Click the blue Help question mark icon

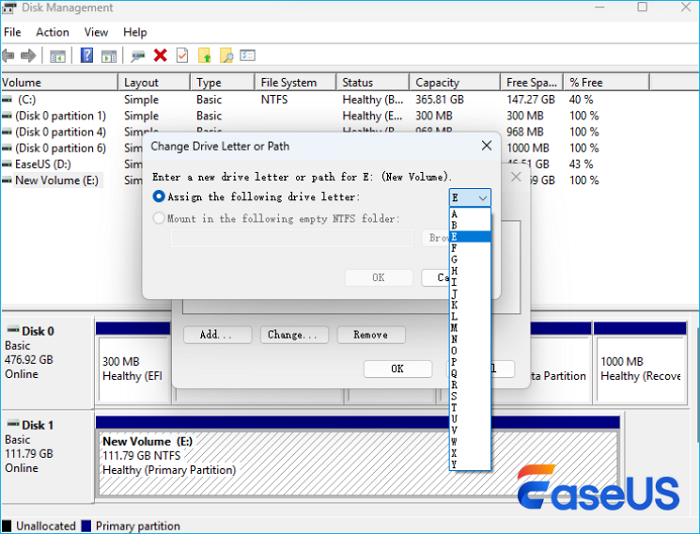click(87, 55)
